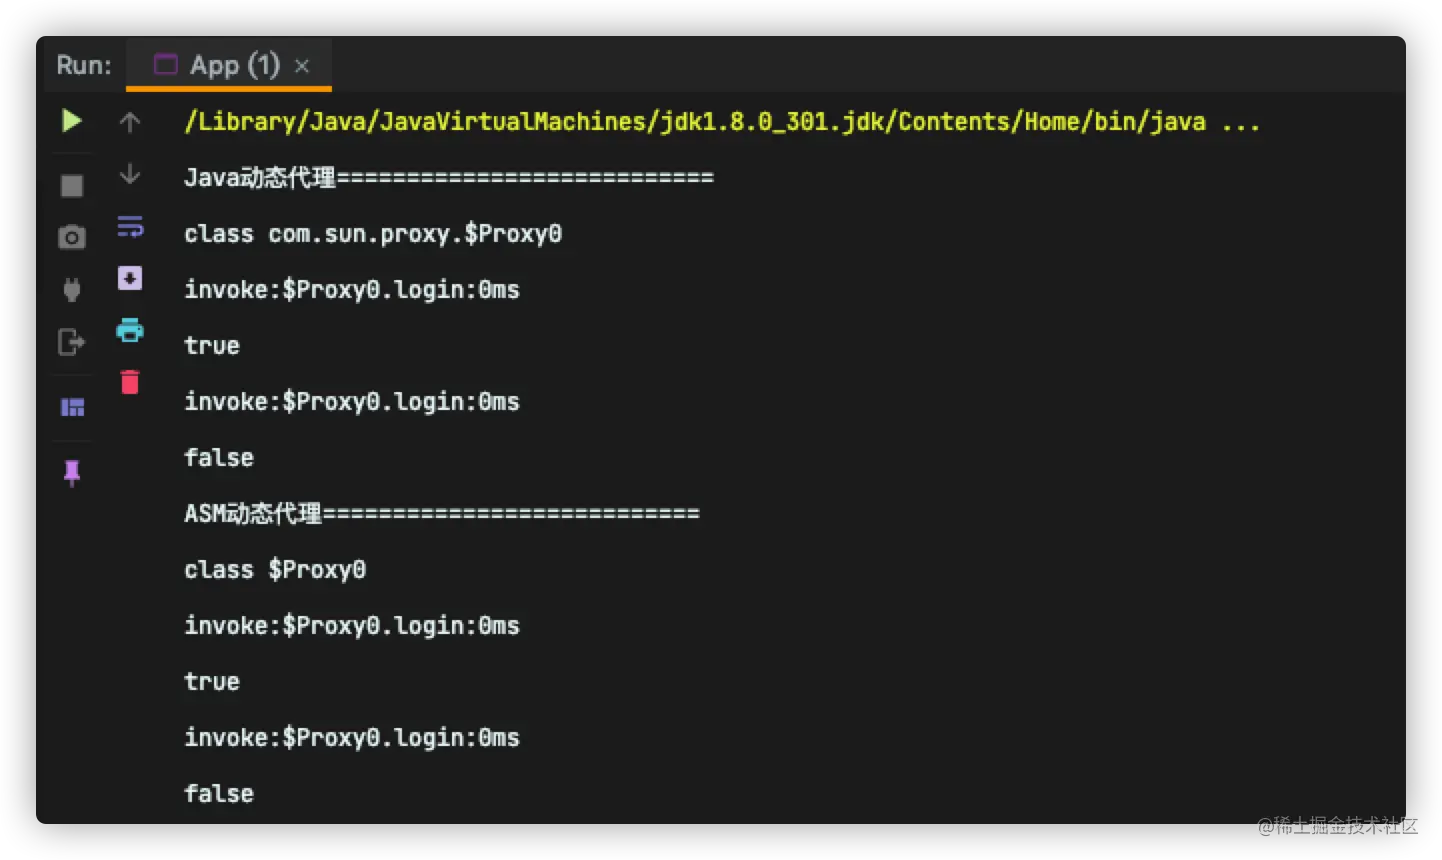Click the 'class com.sun.proxy.$Proxy0' output line
This screenshot has height=860, width=1442.
coord(372,234)
